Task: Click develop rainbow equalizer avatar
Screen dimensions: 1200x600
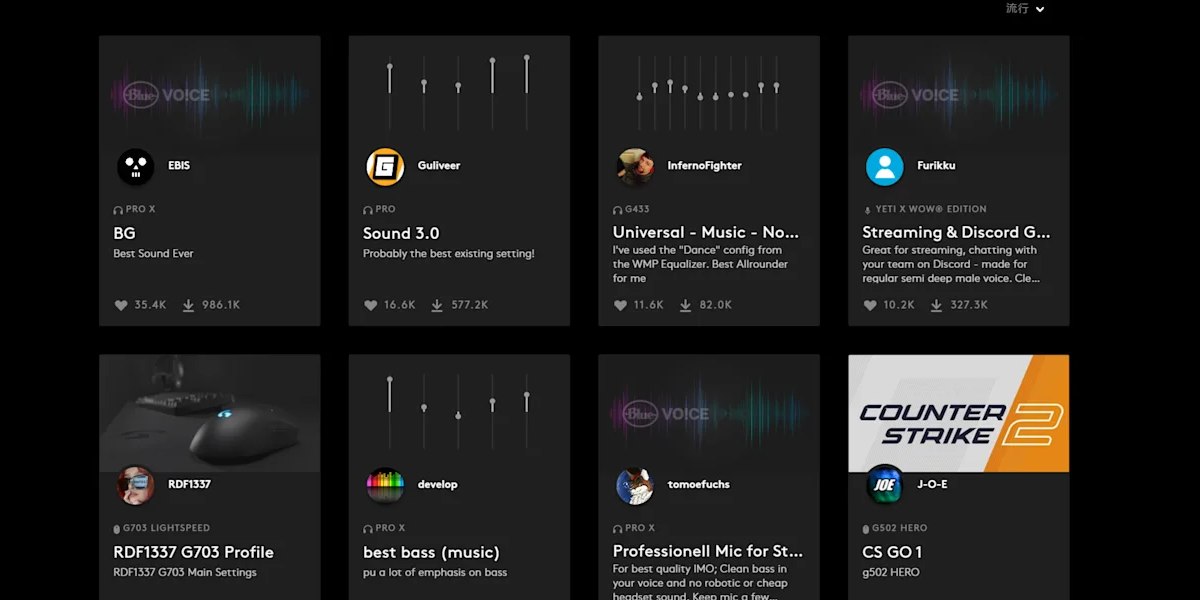Action: point(385,485)
